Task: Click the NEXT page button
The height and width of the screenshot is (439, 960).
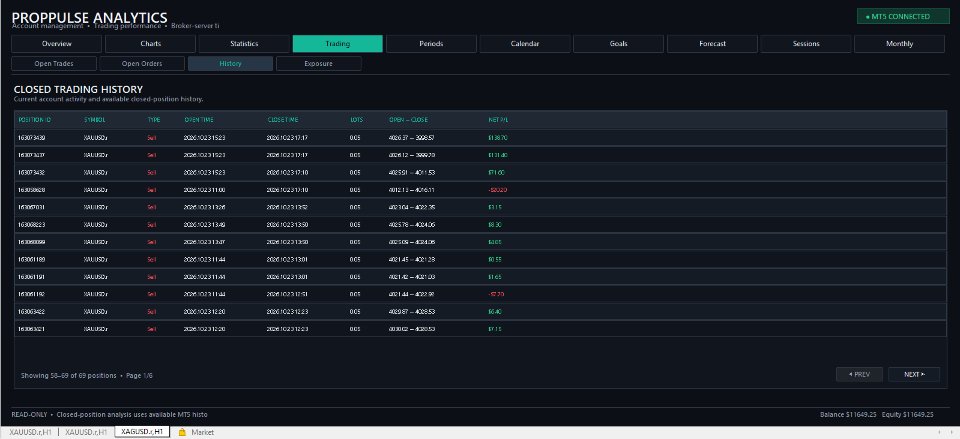Action: [914, 374]
